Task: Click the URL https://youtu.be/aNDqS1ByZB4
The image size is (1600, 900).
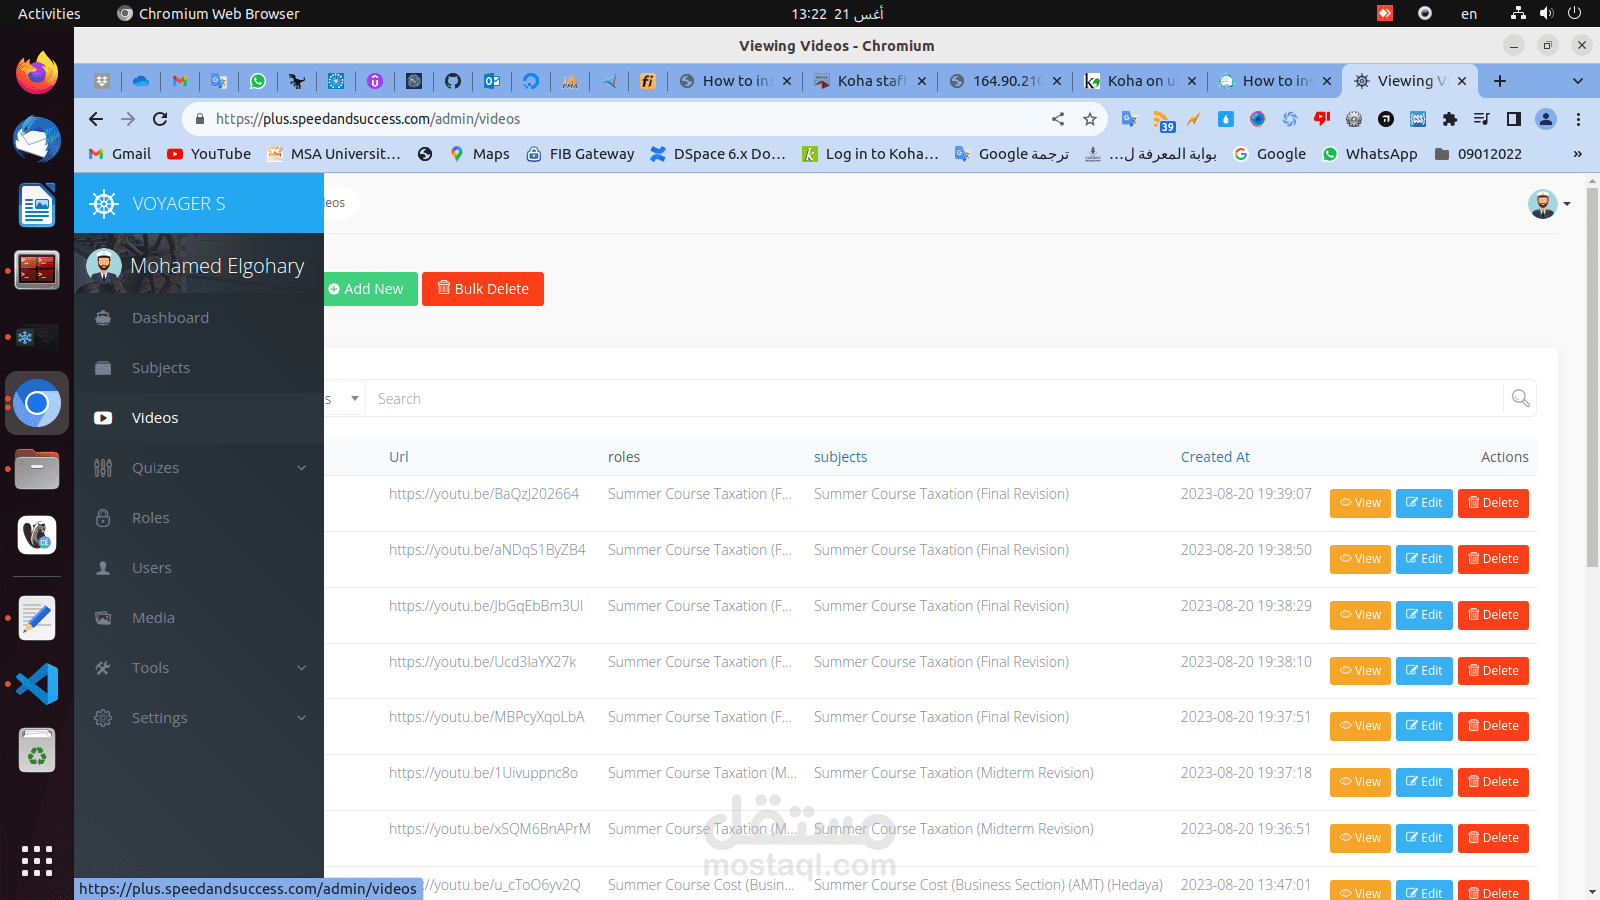Action: pos(487,550)
